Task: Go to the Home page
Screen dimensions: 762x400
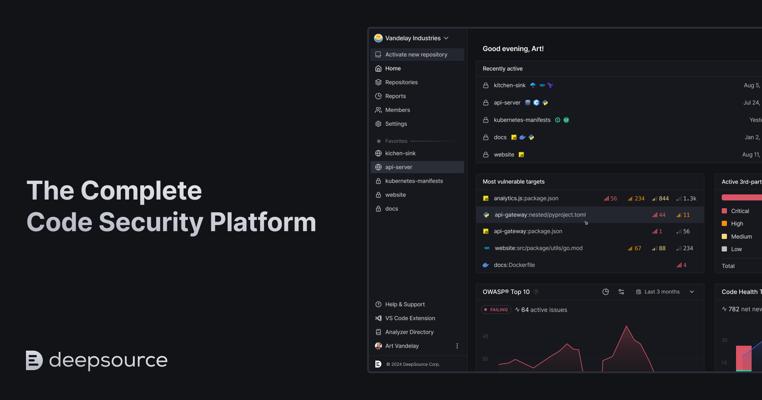Action: [393, 69]
